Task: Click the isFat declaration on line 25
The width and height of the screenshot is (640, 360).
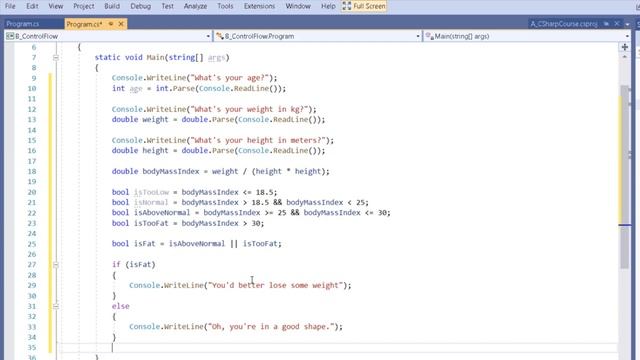Action: tap(144, 244)
